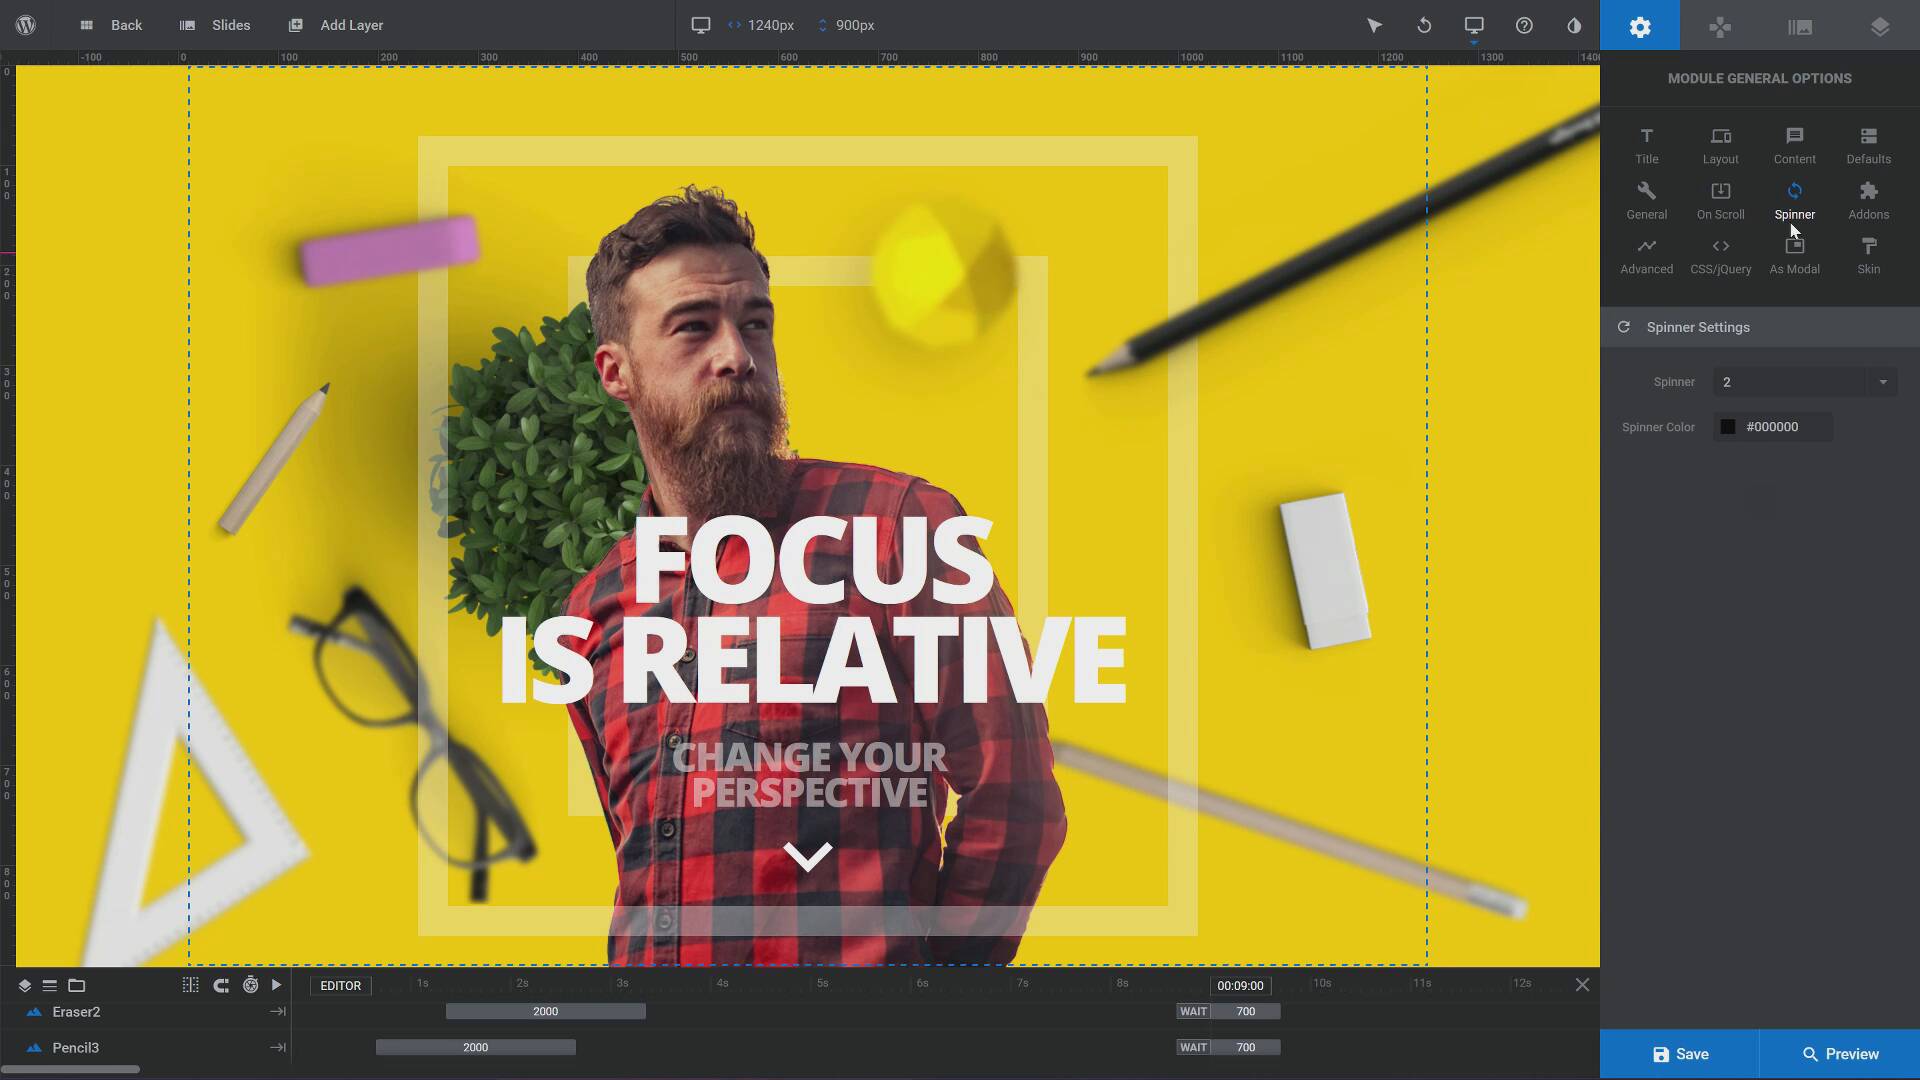Image resolution: width=1920 pixels, height=1080 pixels.
Task: Open the On Scroll options
Action: tap(1720, 200)
